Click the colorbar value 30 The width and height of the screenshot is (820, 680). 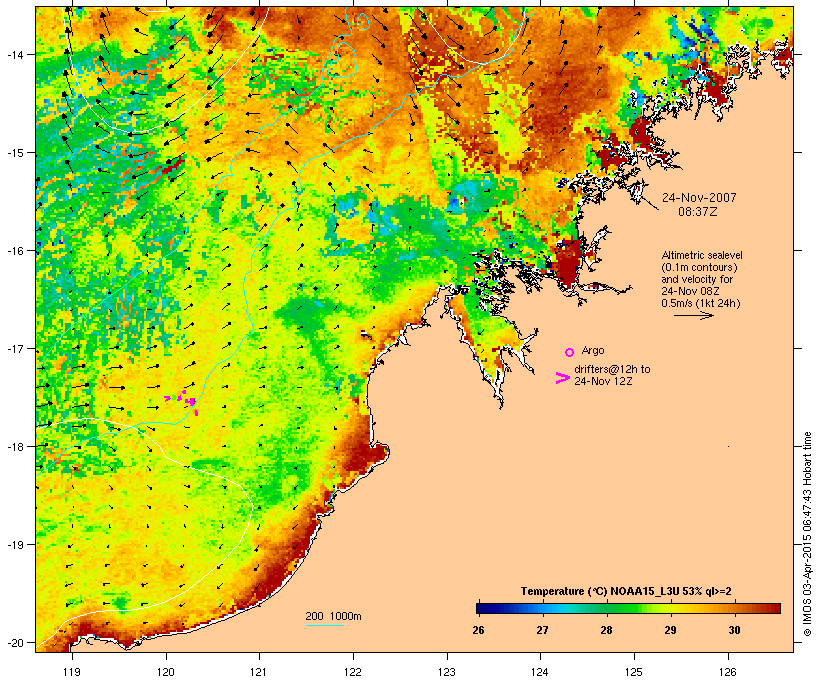pyautogui.click(x=734, y=630)
